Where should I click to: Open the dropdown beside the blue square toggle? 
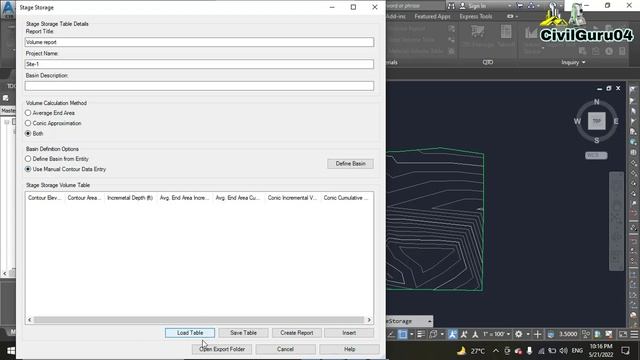point(411,334)
